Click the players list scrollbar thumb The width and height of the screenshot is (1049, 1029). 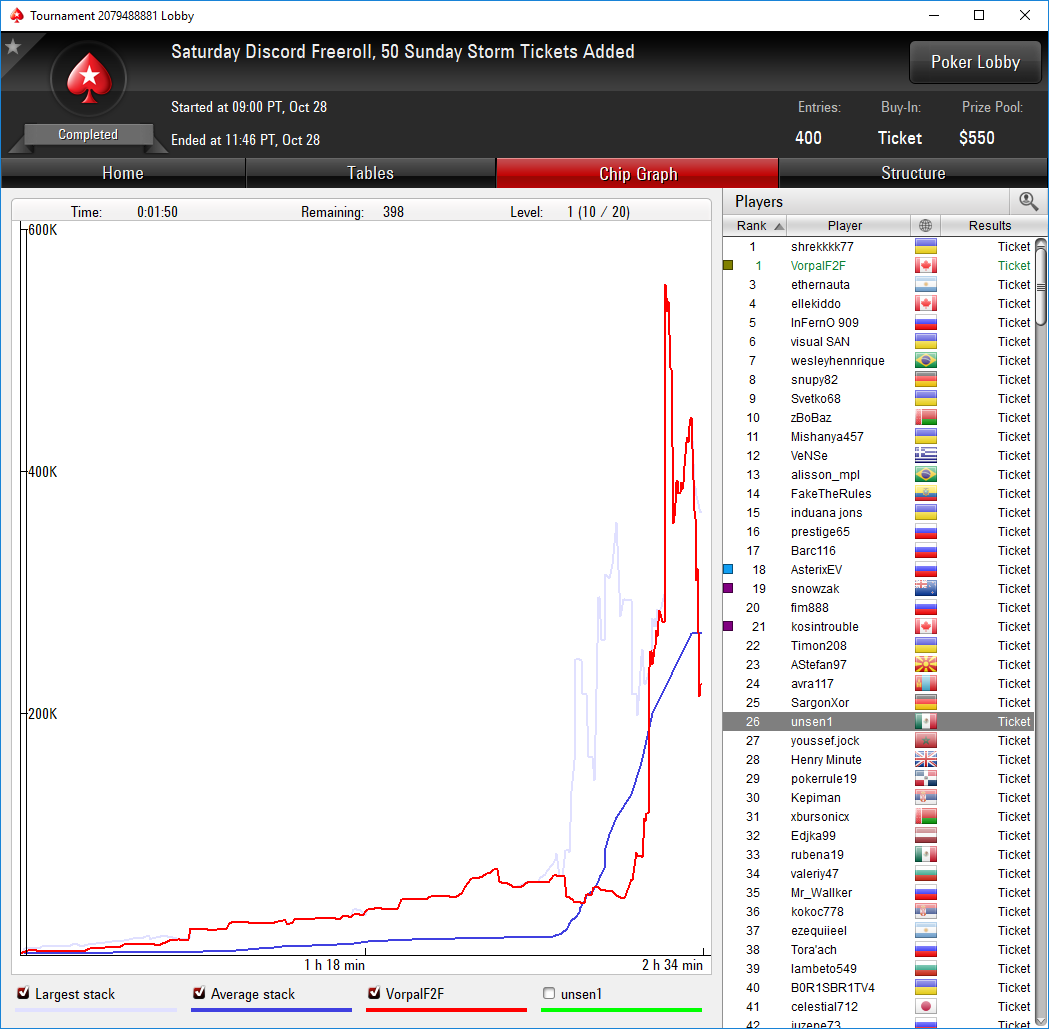pos(1040,286)
